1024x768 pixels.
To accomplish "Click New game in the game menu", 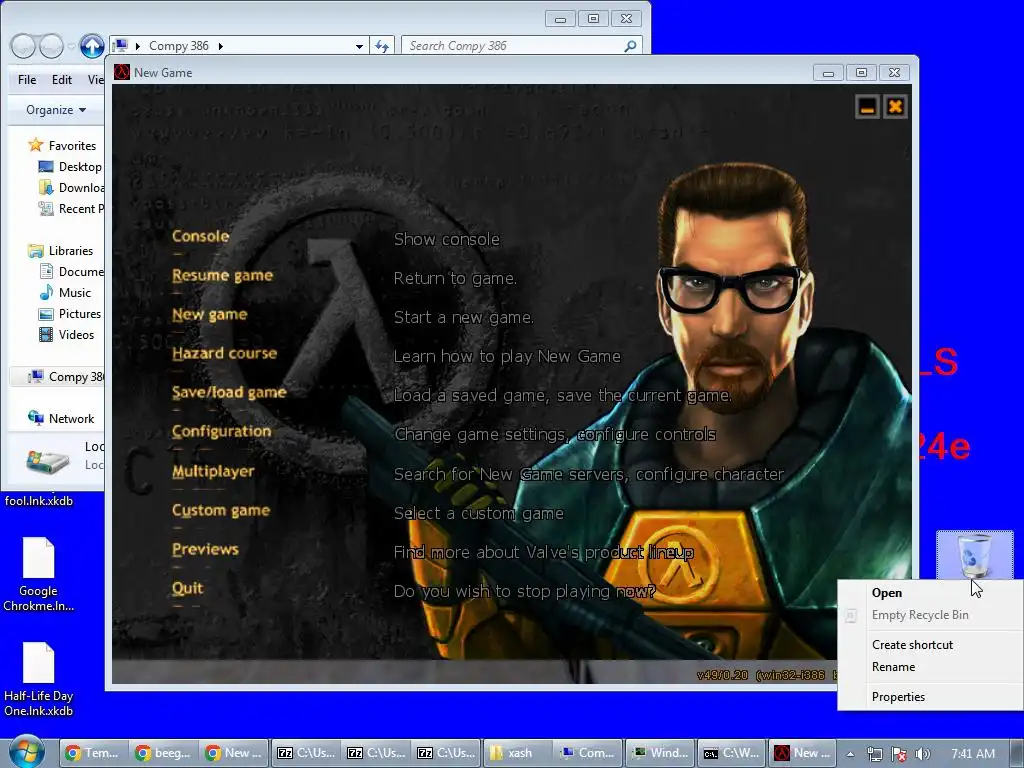I will coord(210,314).
